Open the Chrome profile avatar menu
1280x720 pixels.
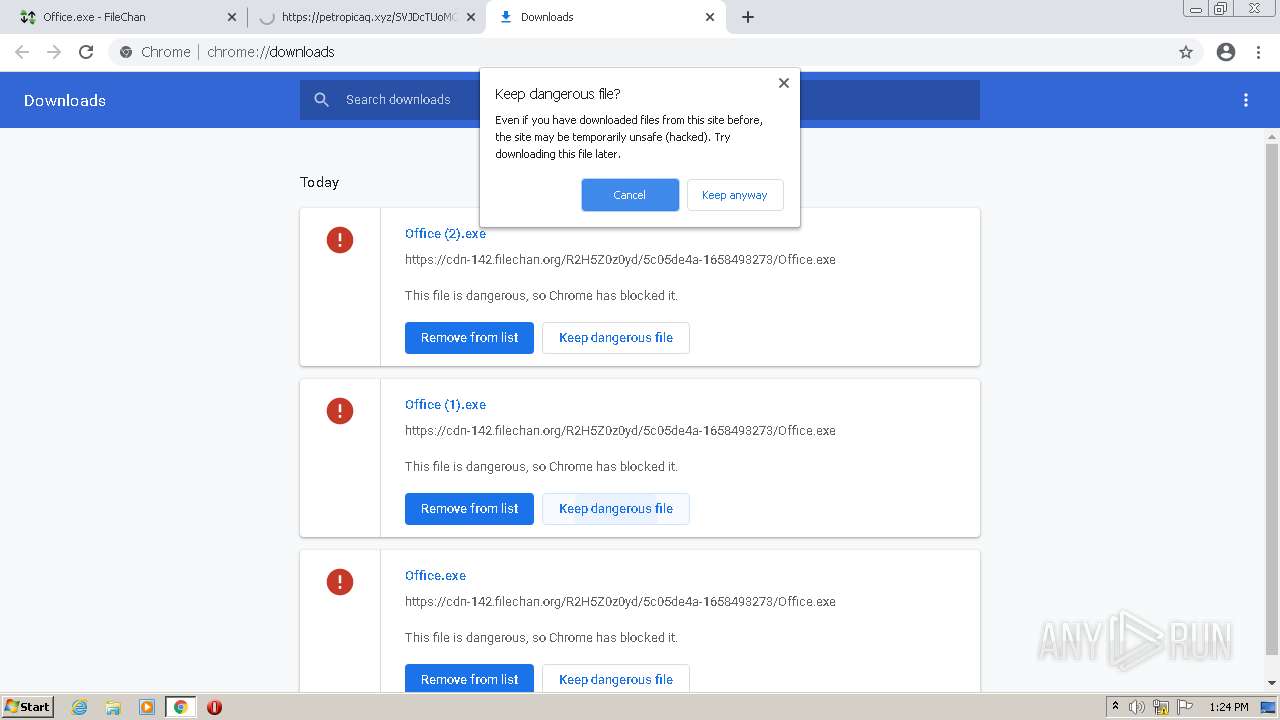(1226, 52)
